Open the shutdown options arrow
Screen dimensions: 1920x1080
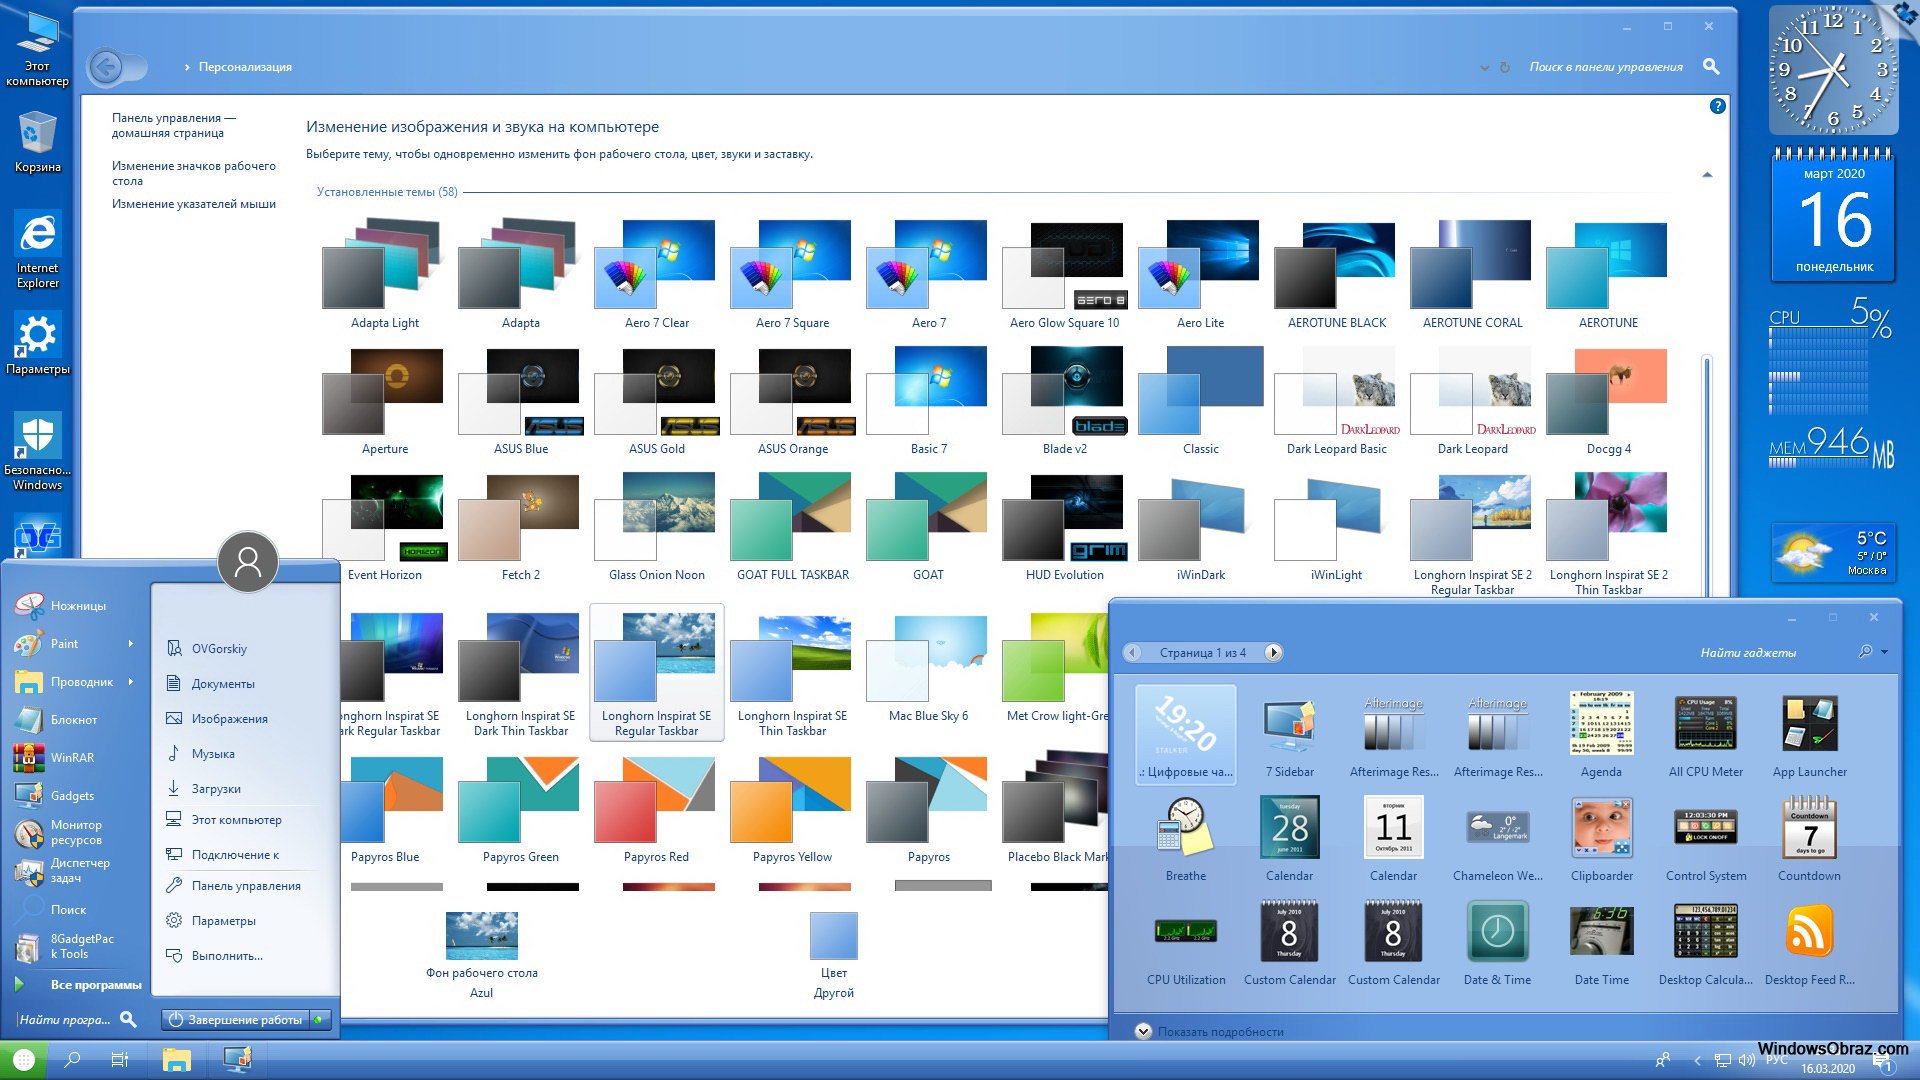[x=319, y=1019]
